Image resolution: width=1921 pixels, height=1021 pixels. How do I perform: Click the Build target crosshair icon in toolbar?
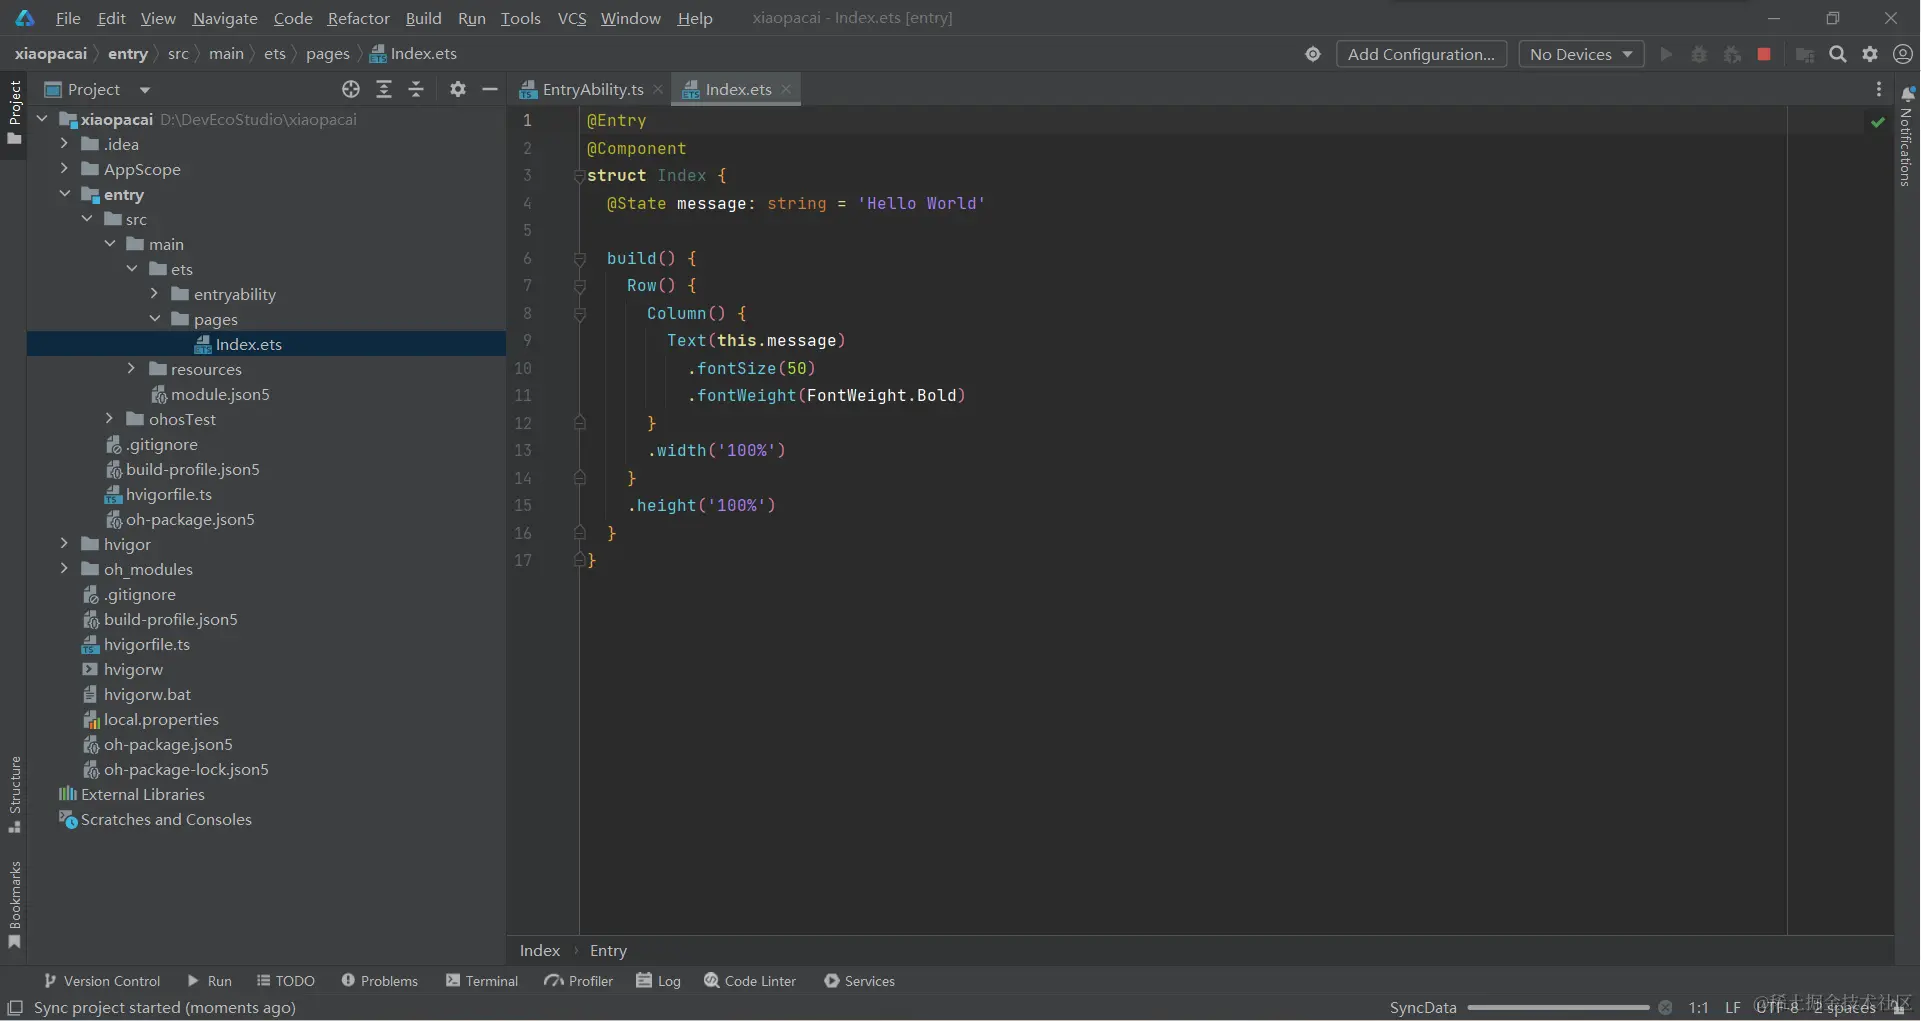pyautogui.click(x=1313, y=54)
